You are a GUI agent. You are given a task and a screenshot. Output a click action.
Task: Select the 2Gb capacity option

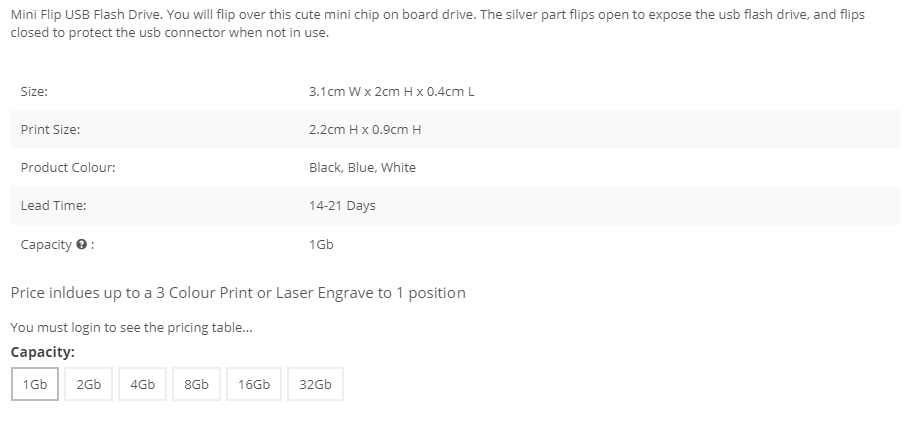[x=89, y=384]
